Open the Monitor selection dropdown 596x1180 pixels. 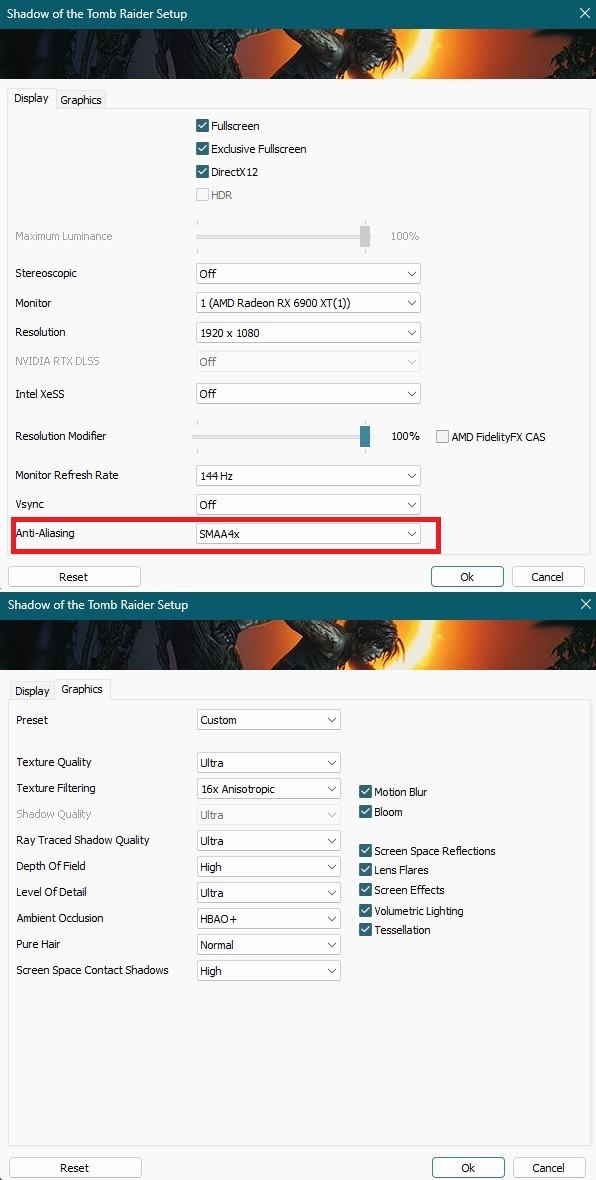pyautogui.click(x=308, y=303)
